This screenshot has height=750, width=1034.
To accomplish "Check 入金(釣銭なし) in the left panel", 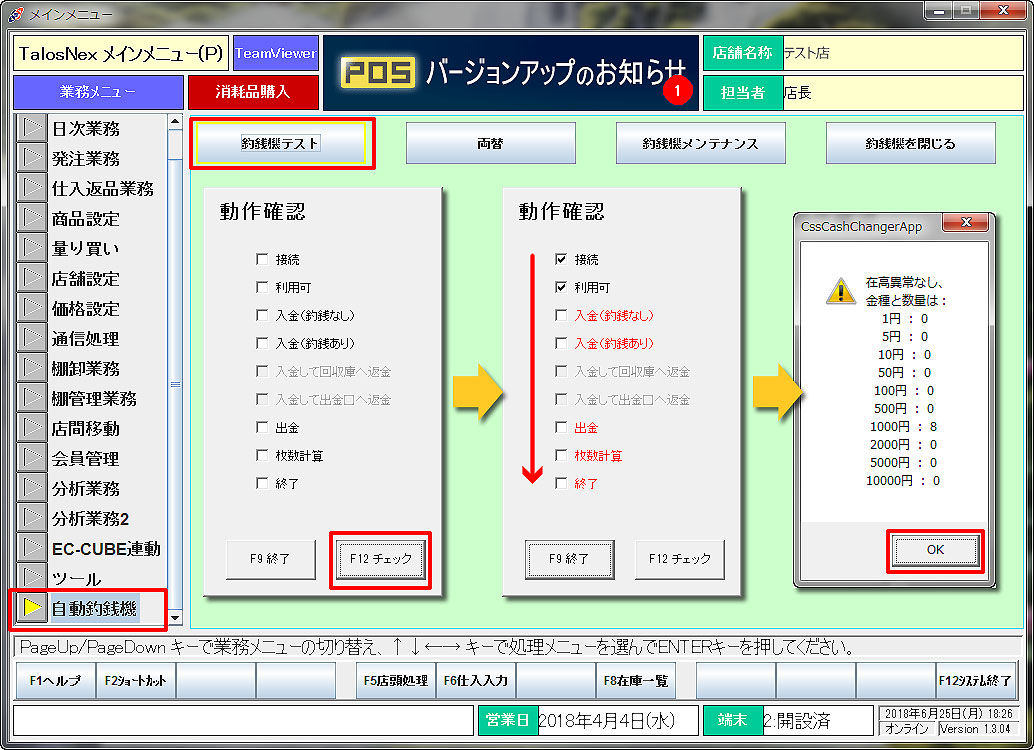I will click(x=262, y=315).
